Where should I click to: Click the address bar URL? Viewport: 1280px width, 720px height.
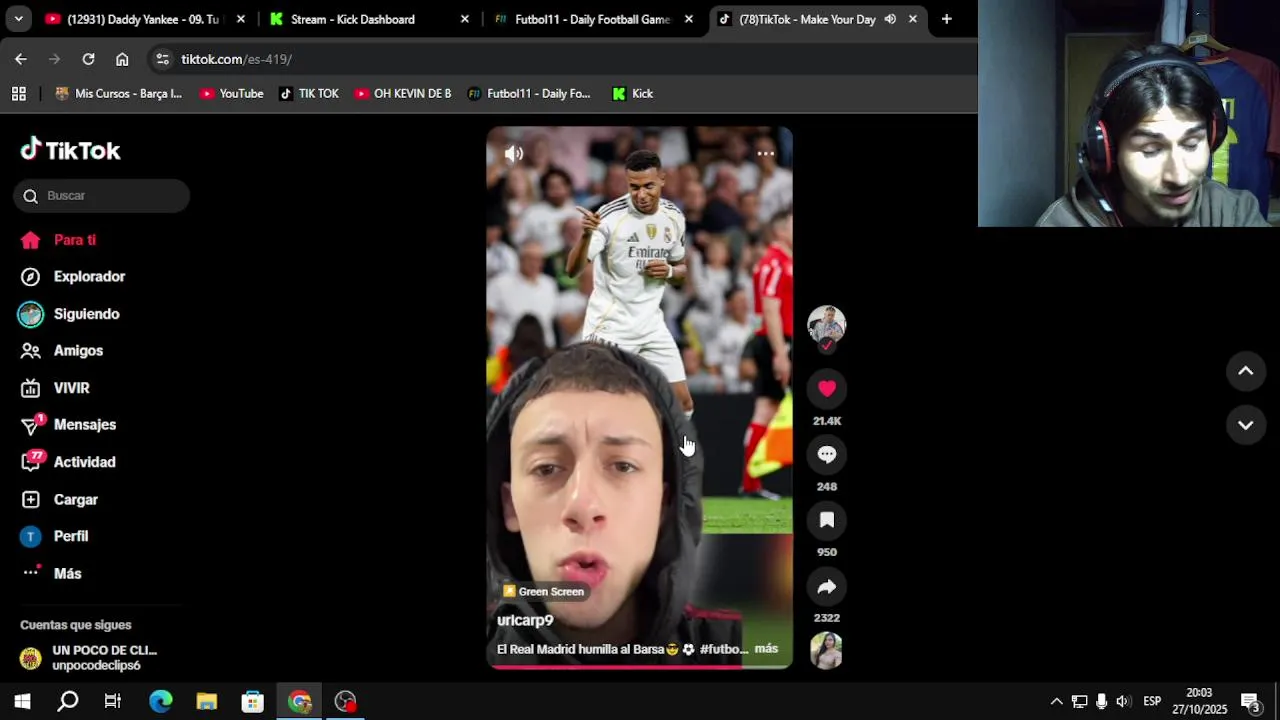(236, 60)
